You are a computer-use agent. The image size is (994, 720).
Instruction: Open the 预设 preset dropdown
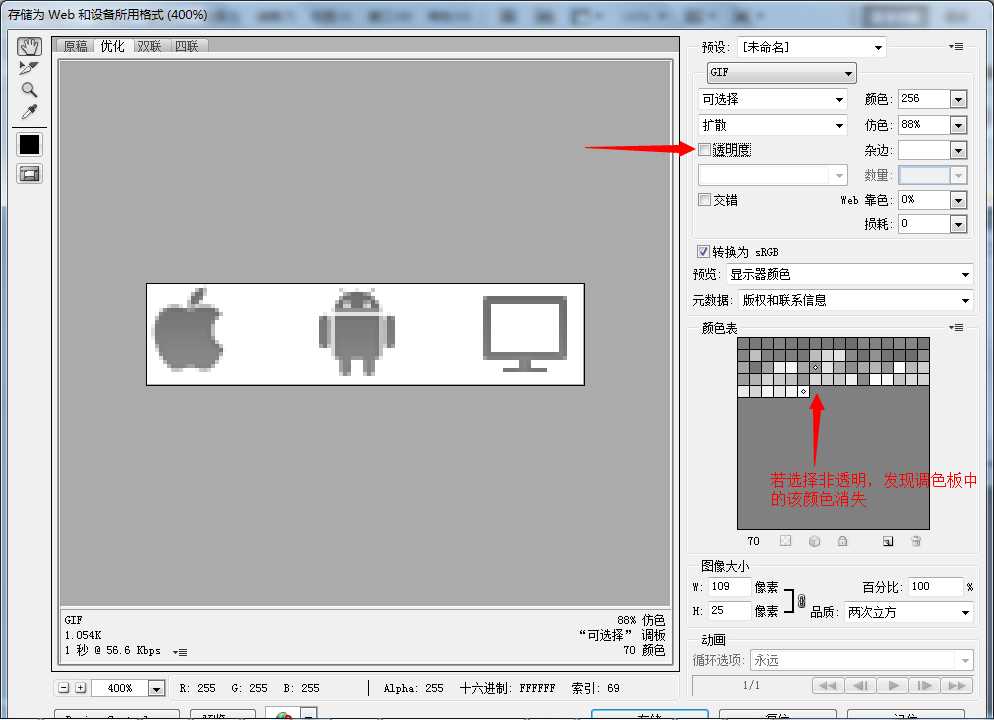click(811, 47)
